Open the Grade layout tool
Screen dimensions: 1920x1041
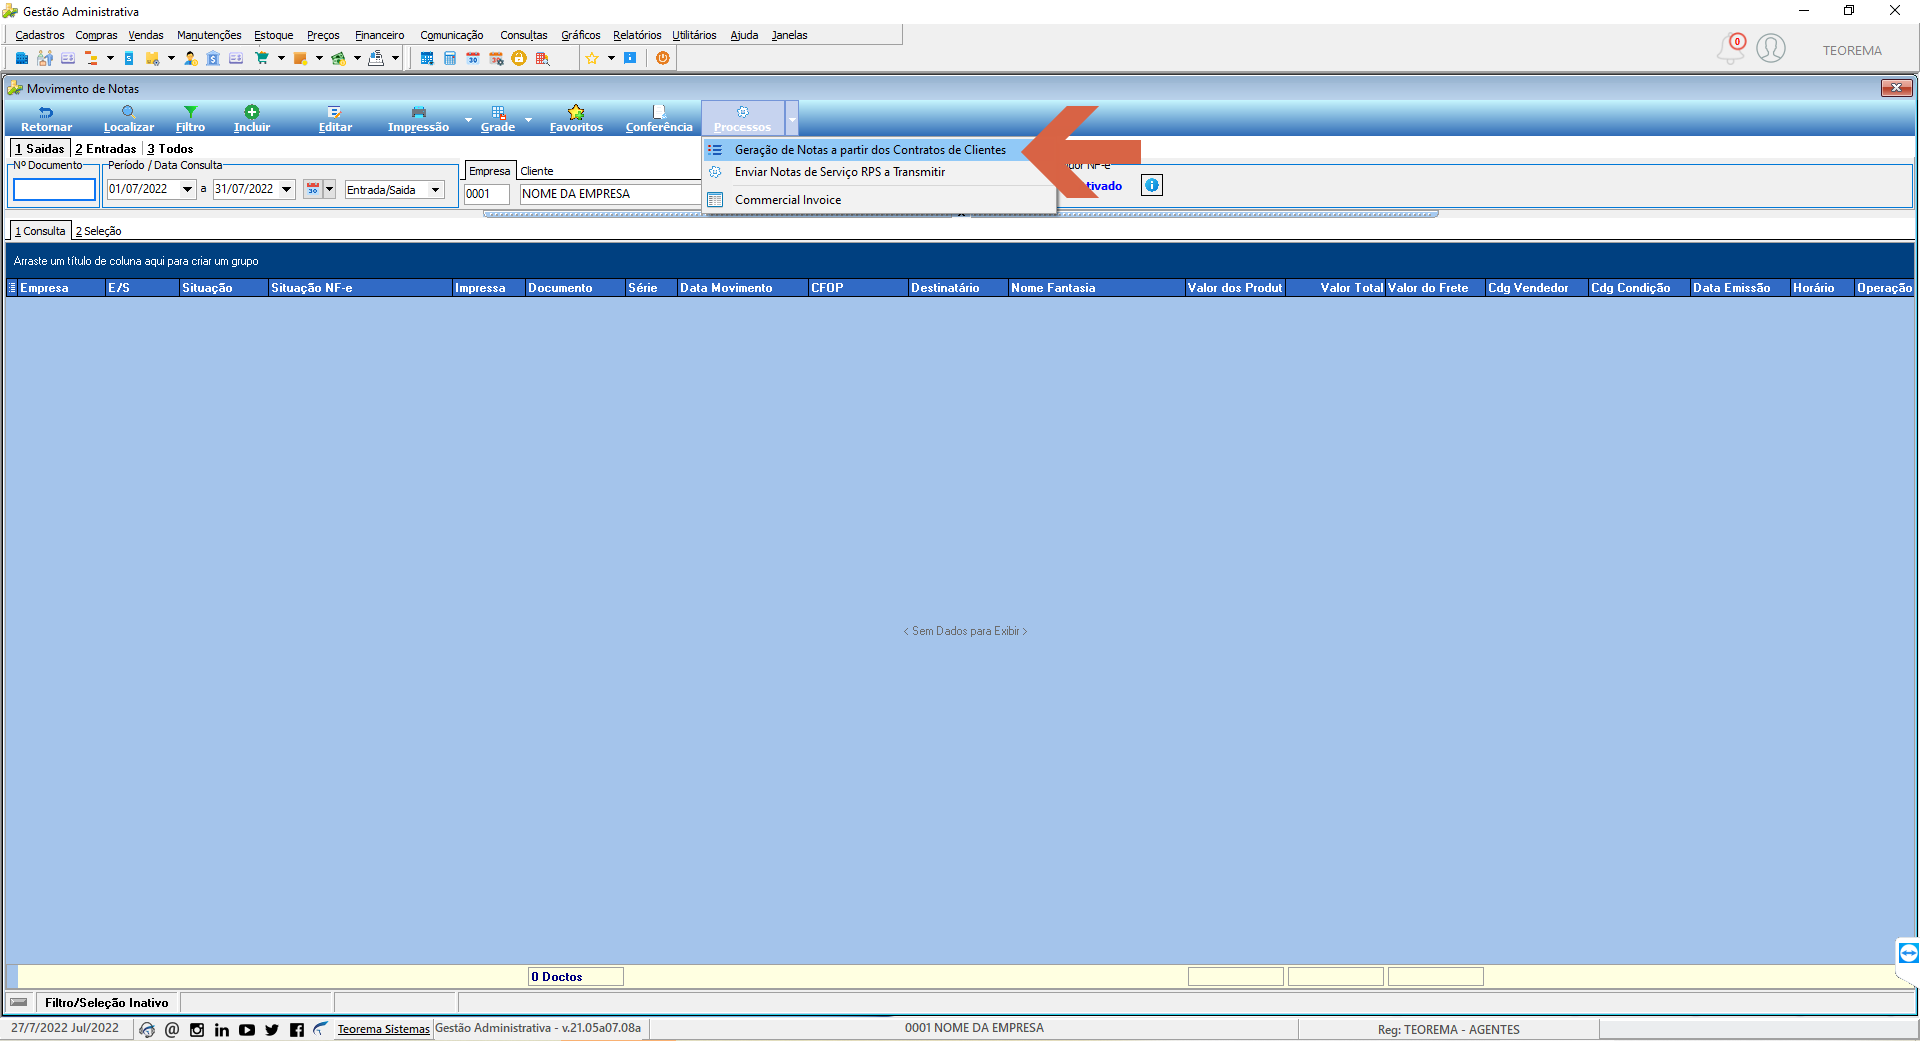[498, 119]
